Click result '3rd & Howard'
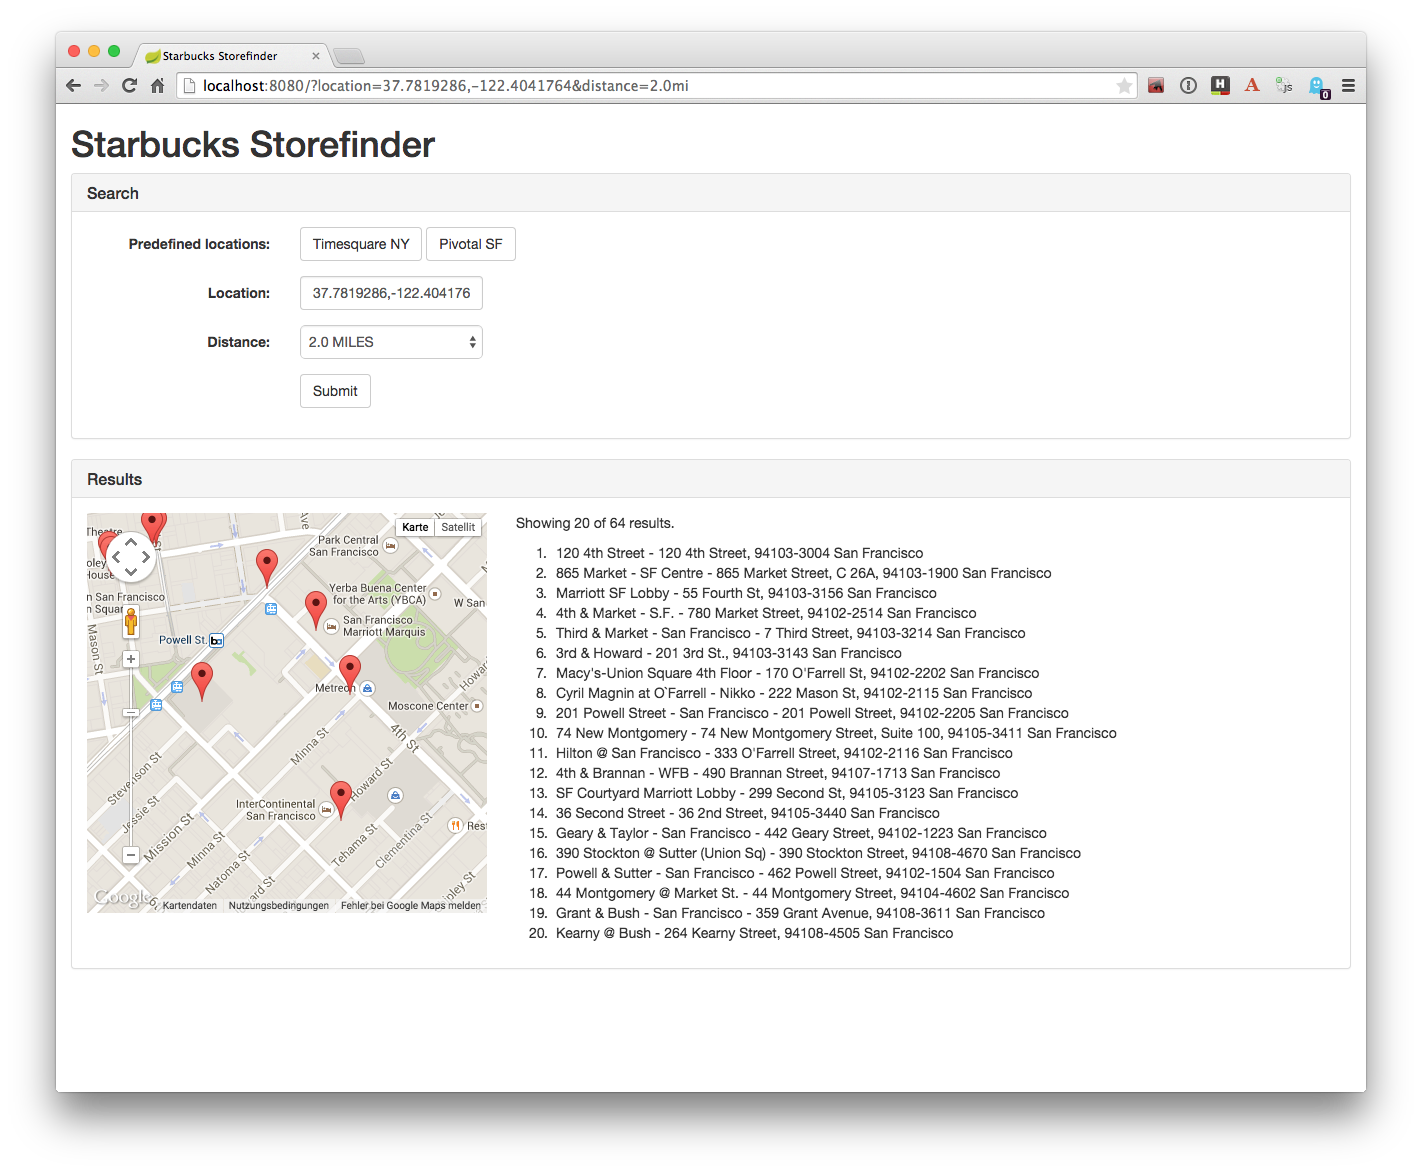The height and width of the screenshot is (1172, 1422). 729,653
